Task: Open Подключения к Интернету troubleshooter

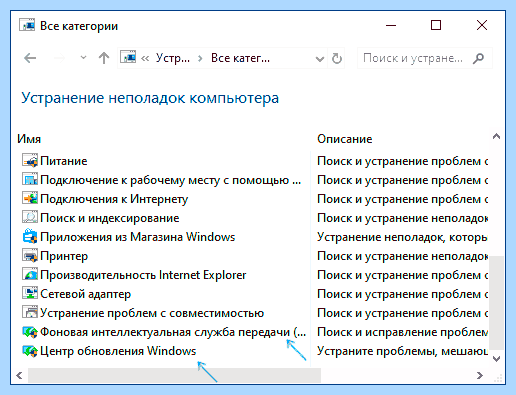Action: tap(114, 199)
